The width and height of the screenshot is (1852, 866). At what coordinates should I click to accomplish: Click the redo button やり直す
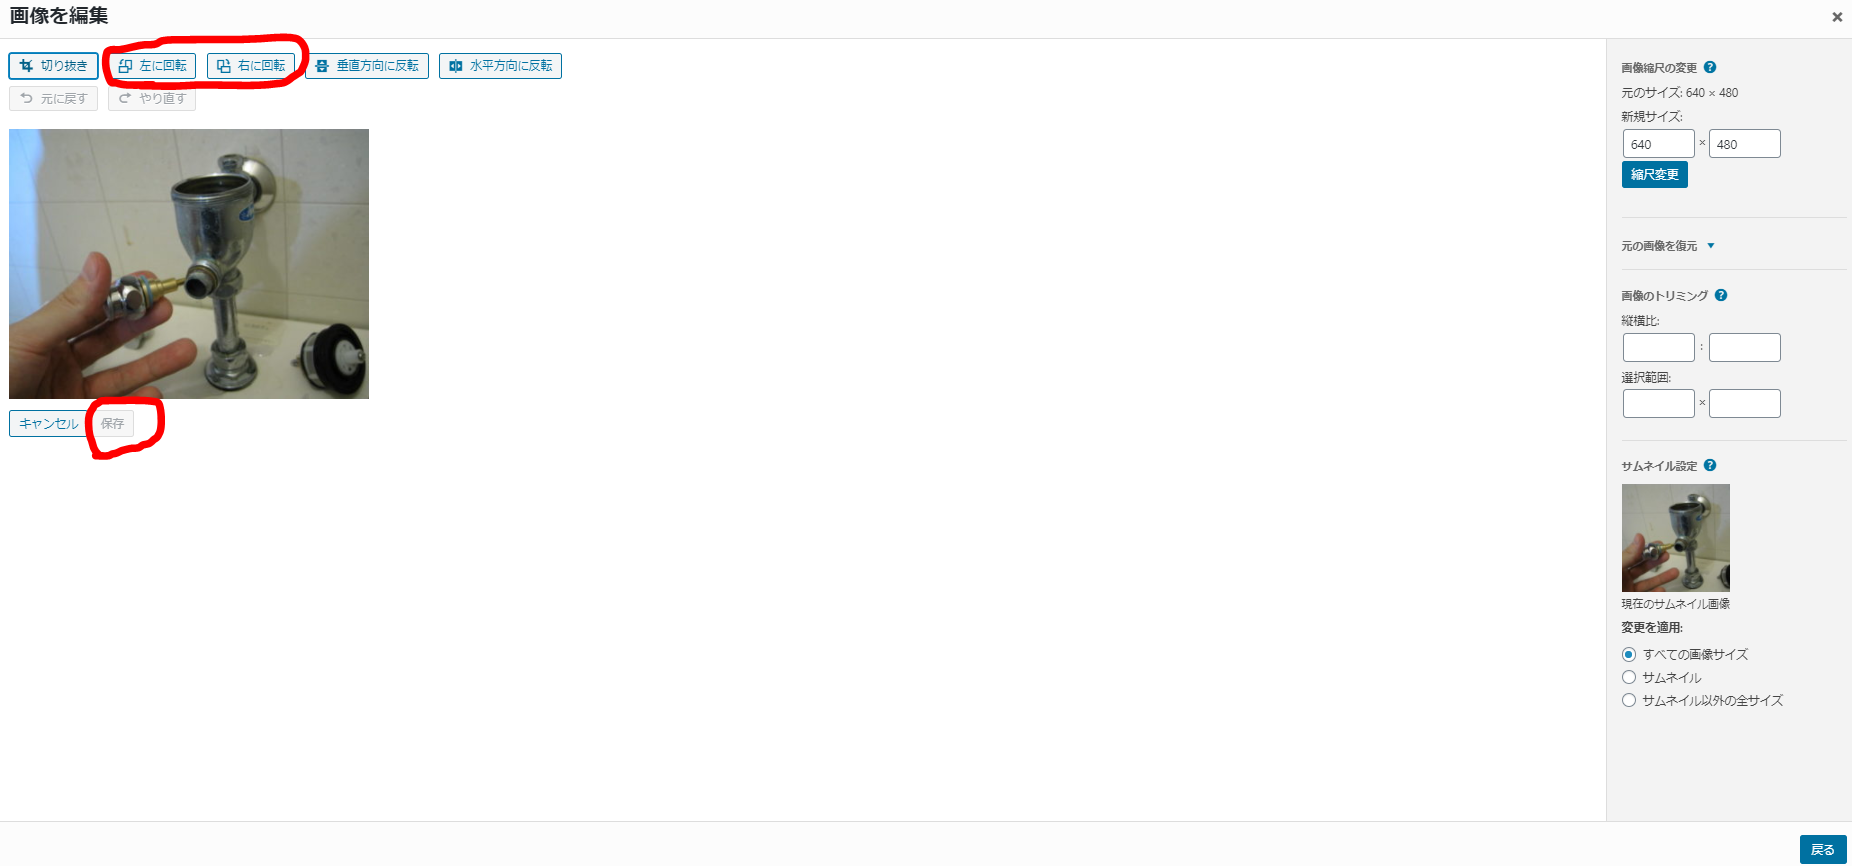[152, 98]
